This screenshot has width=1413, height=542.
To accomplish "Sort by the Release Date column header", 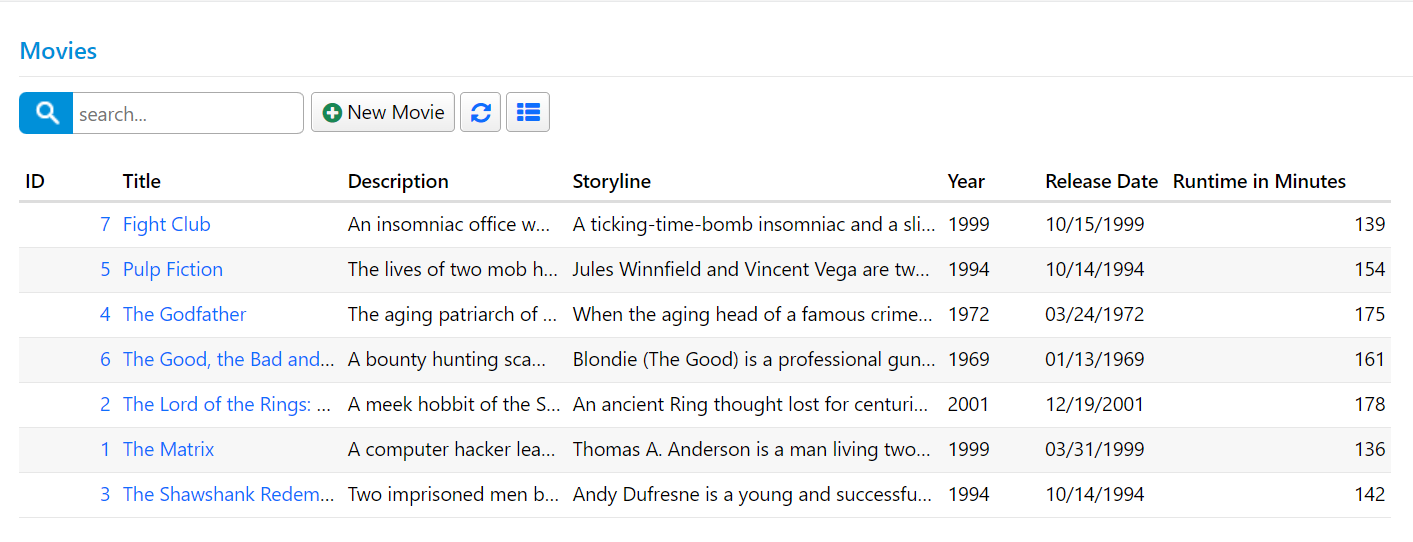I will click(1102, 181).
